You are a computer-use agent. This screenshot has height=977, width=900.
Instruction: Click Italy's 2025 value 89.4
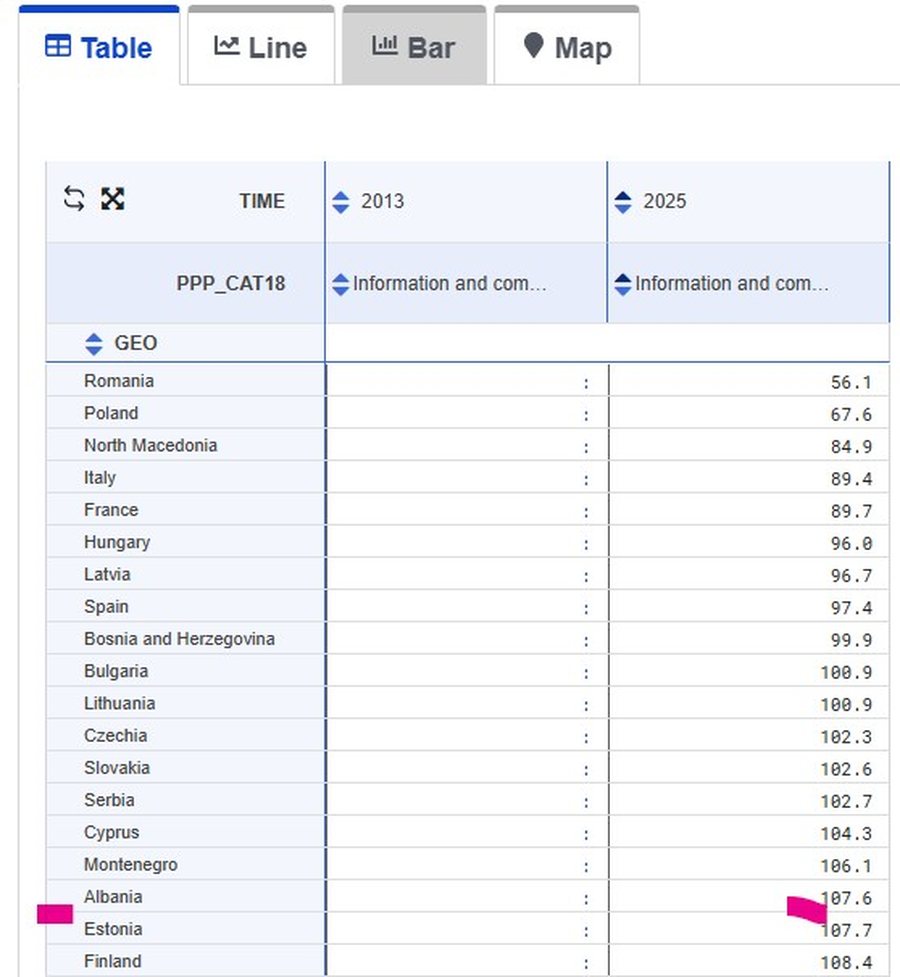851,479
